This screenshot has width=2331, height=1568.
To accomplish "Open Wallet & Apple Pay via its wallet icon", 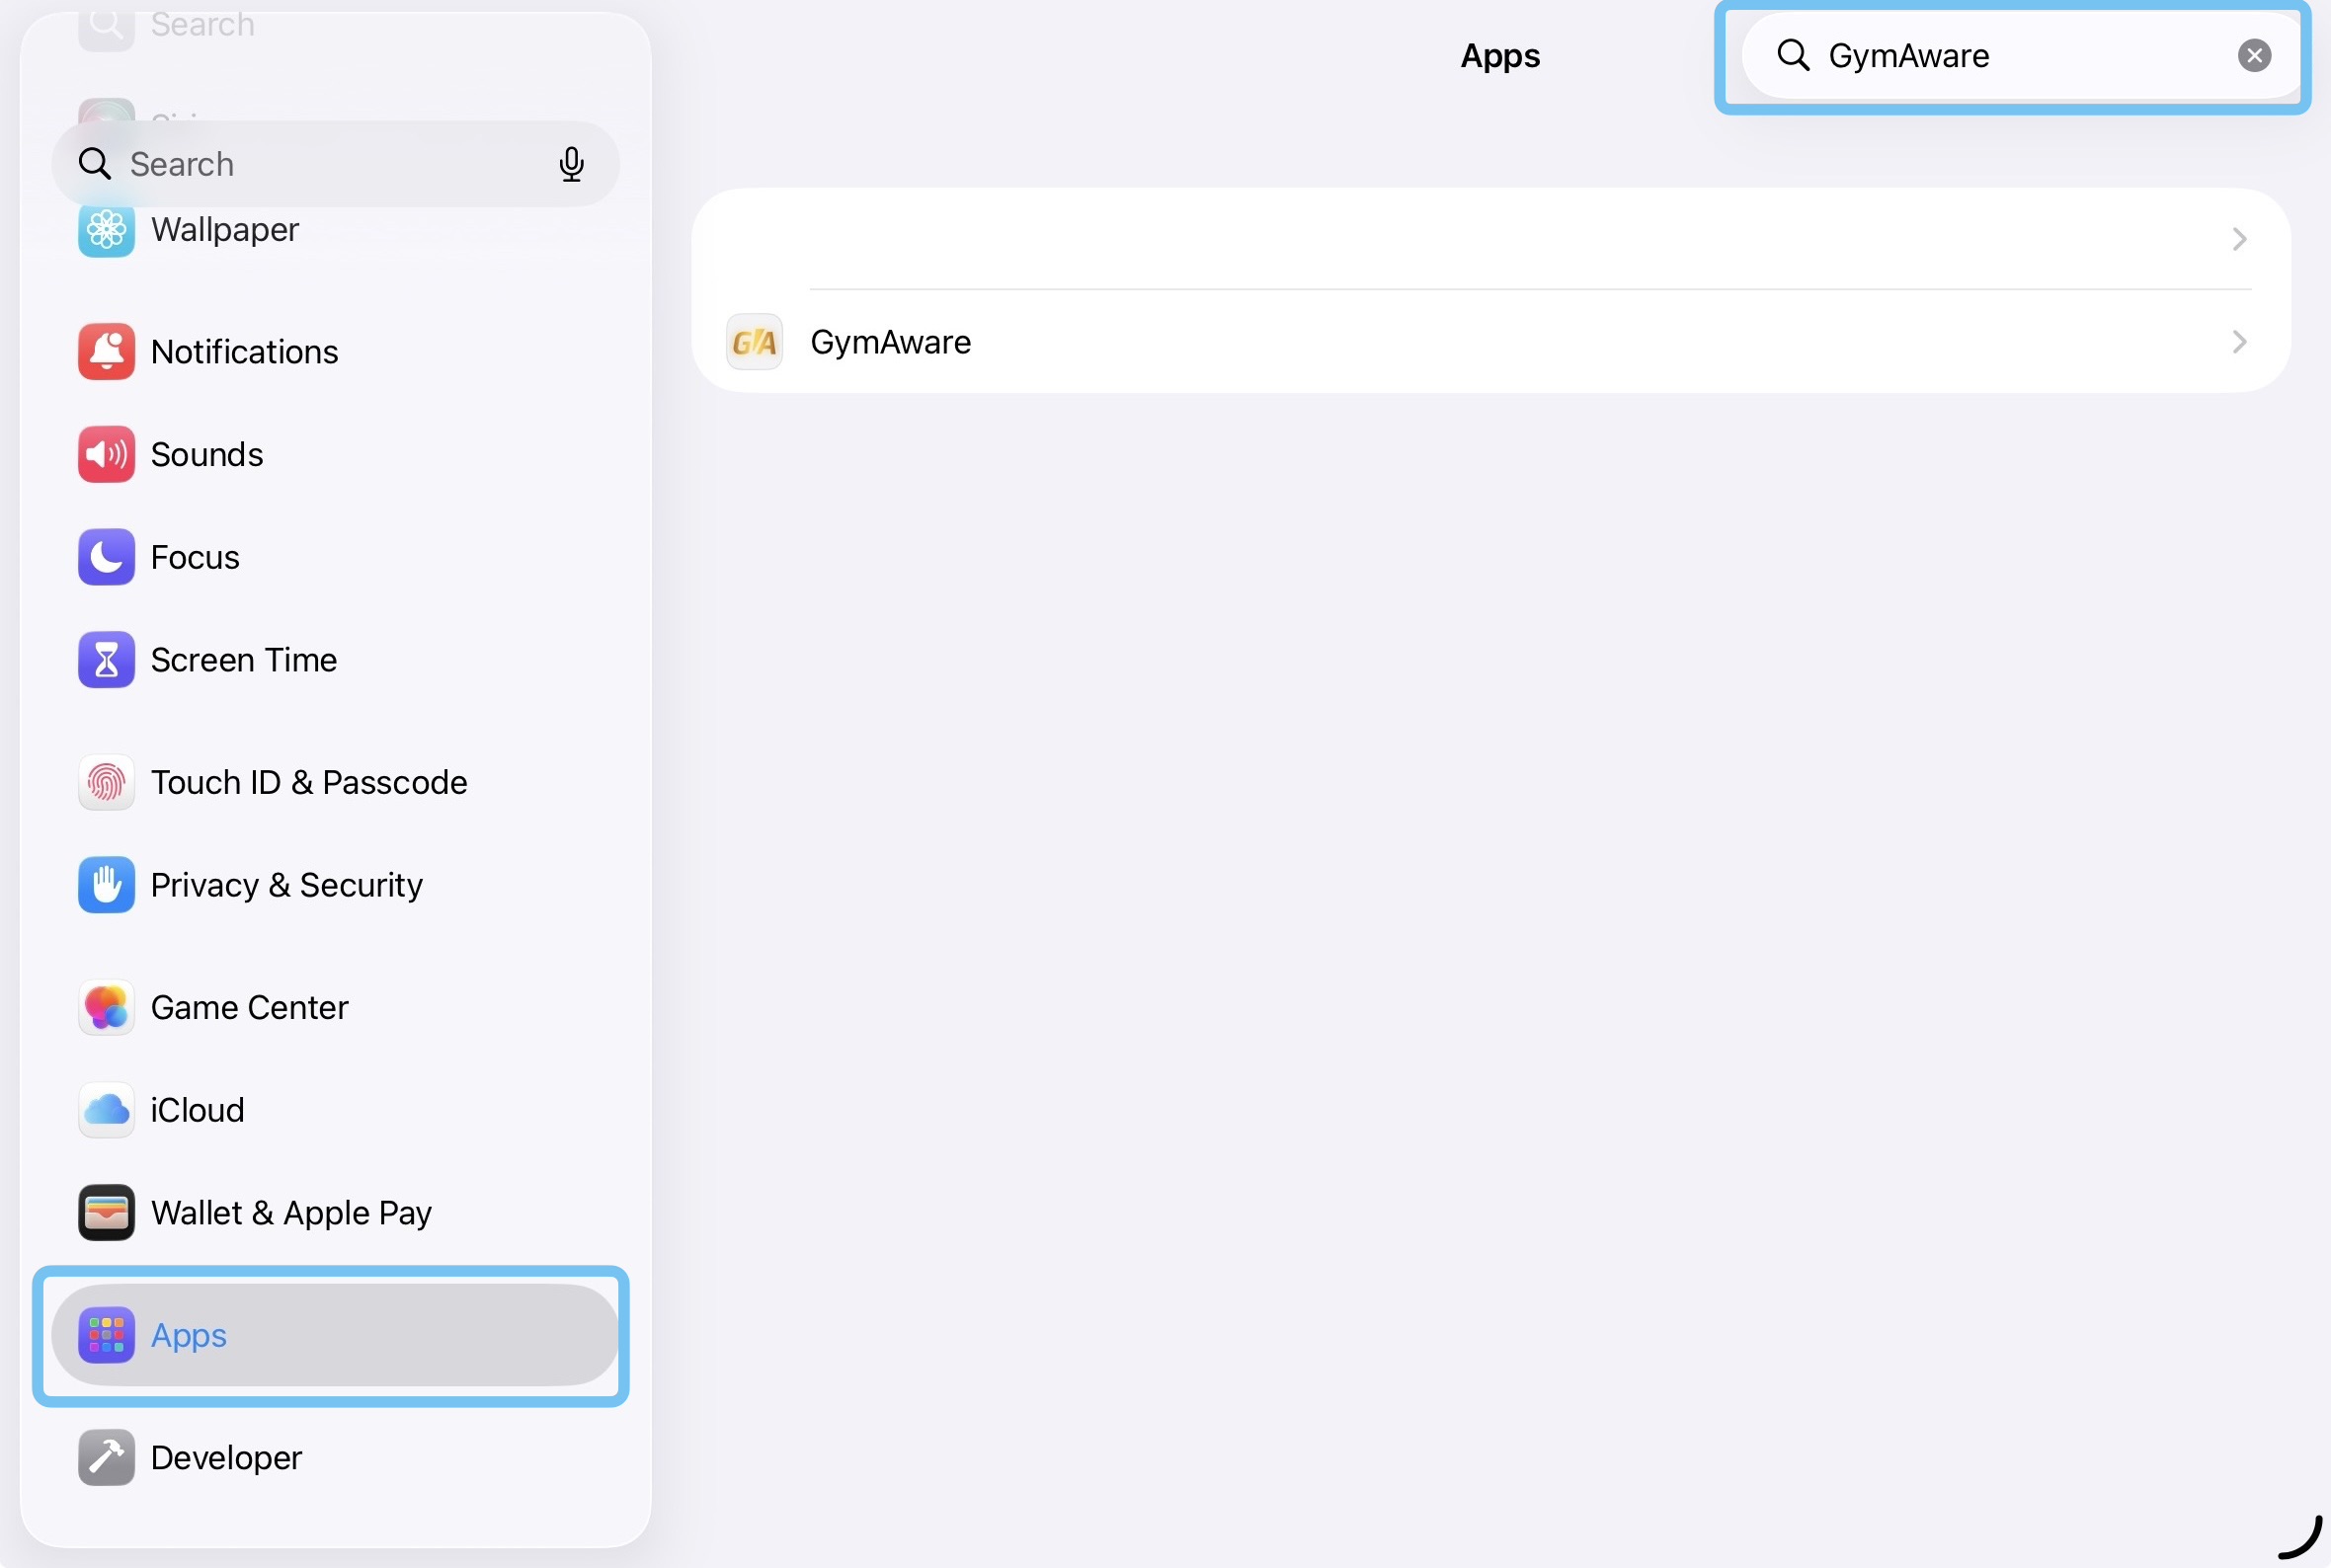I will pyautogui.click(x=106, y=1213).
